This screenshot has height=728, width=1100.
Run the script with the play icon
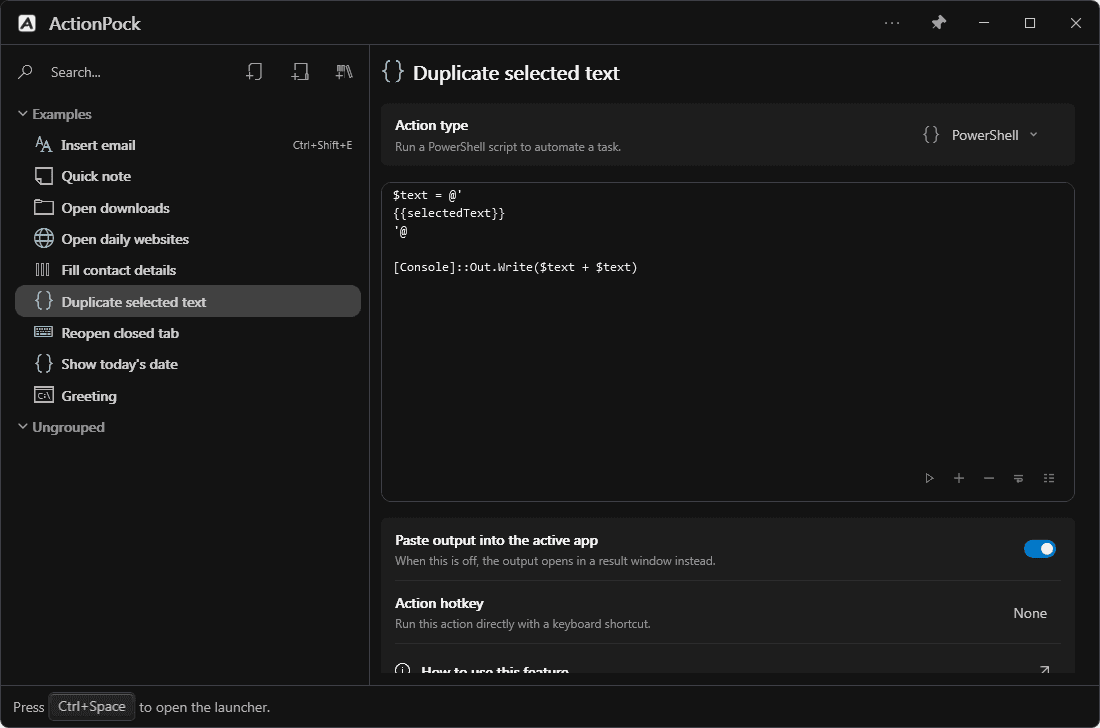(x=929, y=478)
